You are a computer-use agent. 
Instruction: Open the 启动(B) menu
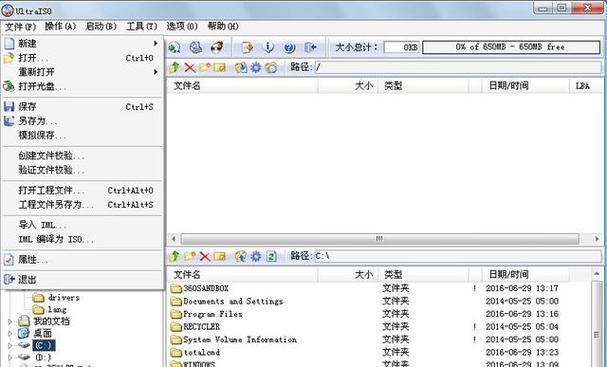tap(101, 26)
